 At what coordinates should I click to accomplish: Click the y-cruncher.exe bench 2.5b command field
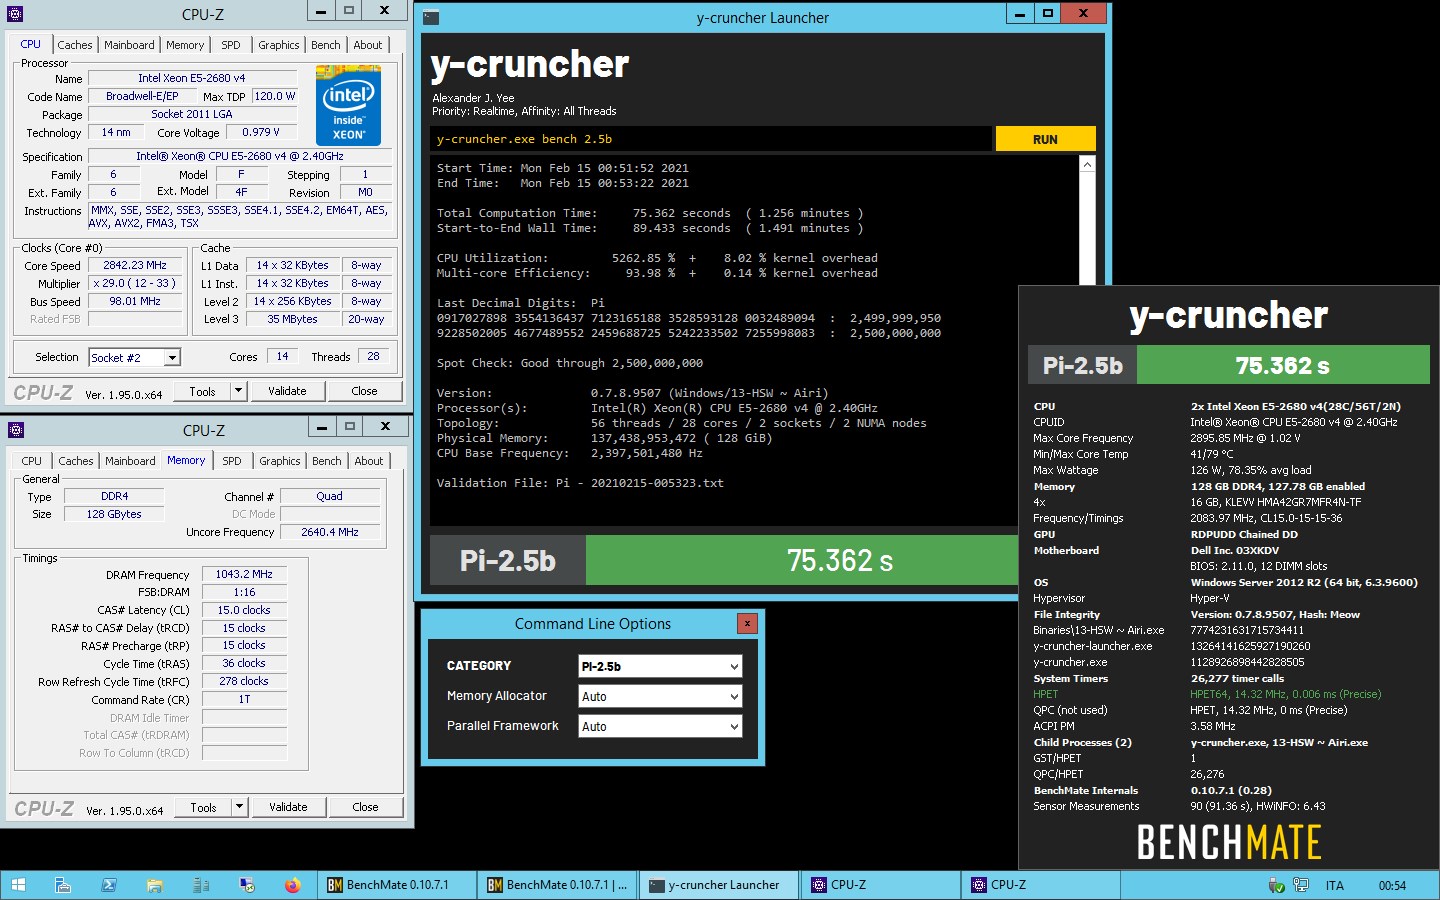point(711,139)
